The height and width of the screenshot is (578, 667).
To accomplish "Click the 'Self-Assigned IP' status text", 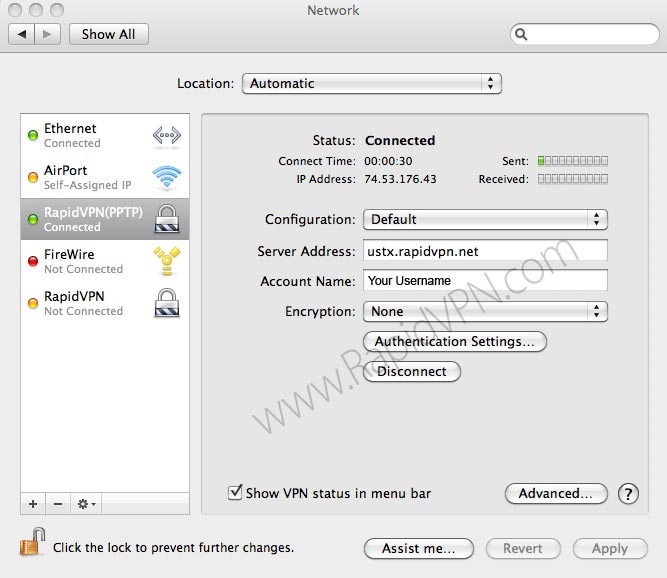I will 88,185.
